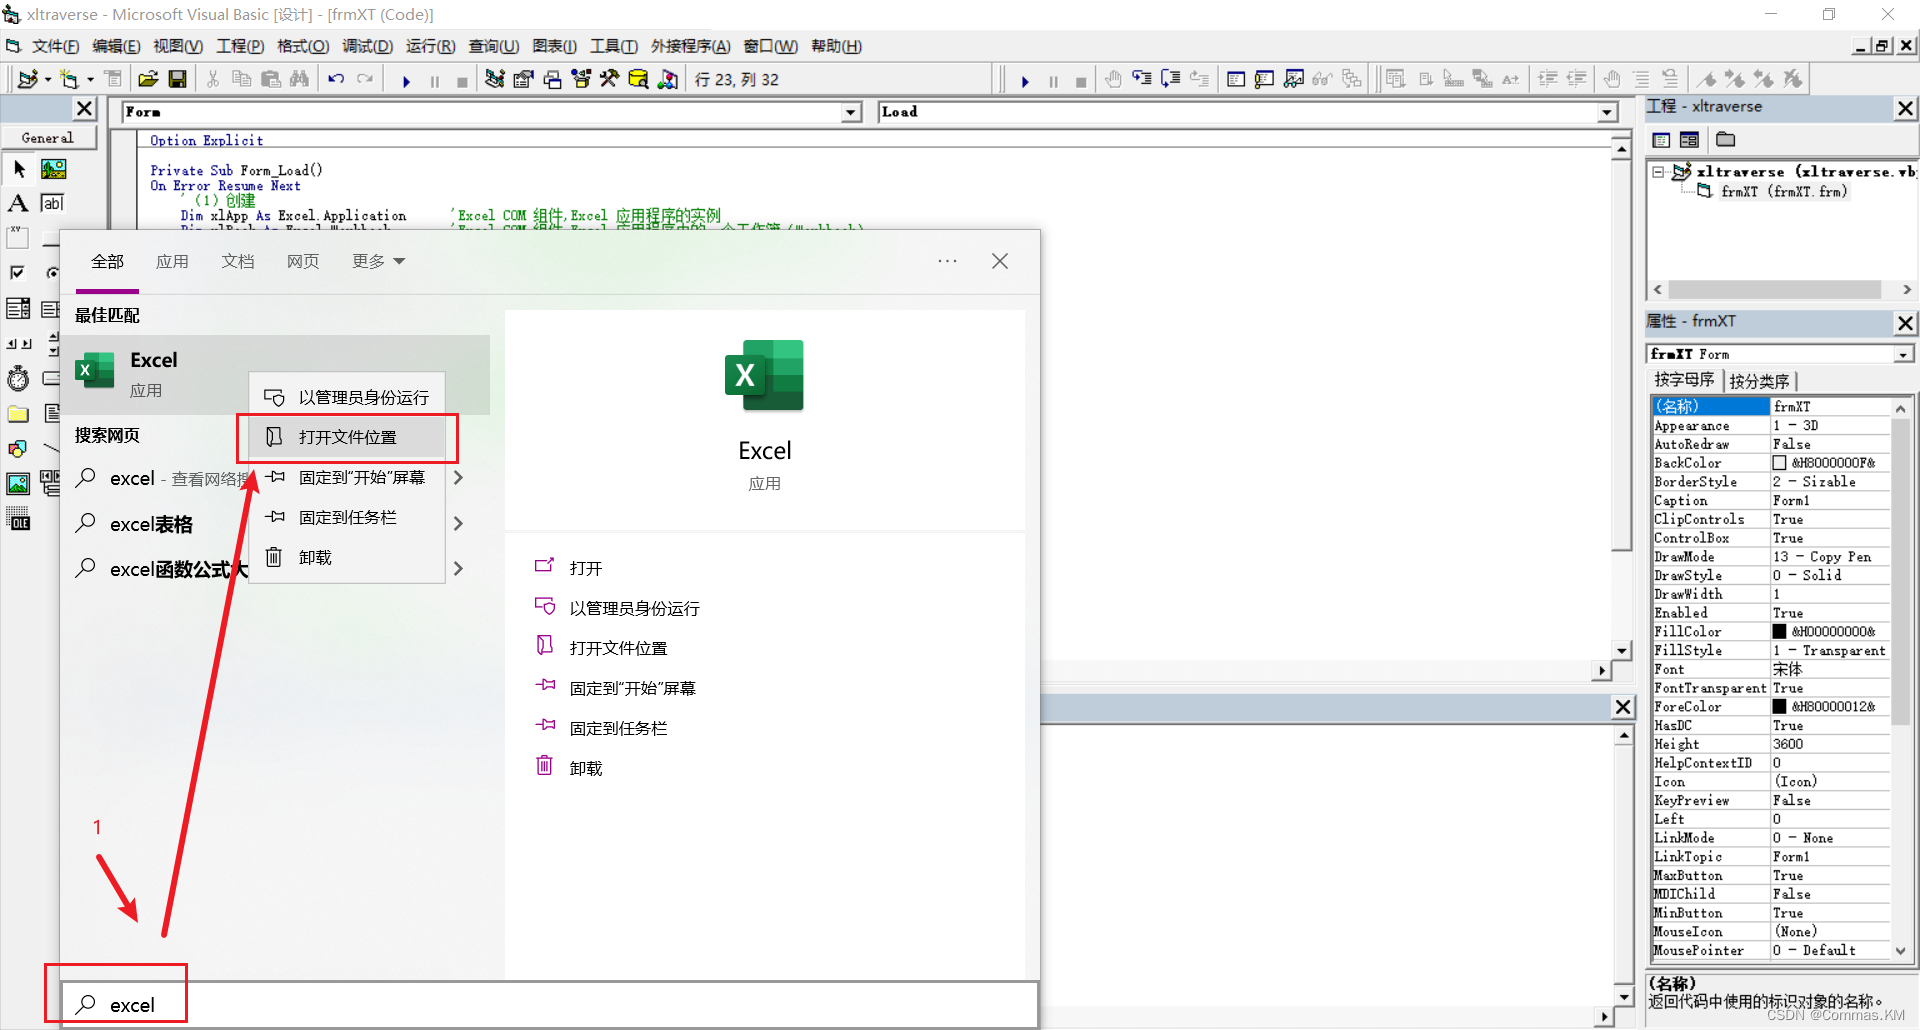Click BackColor color swatch in Properties
The image size is (1920, 1030).
point(1779,463)
